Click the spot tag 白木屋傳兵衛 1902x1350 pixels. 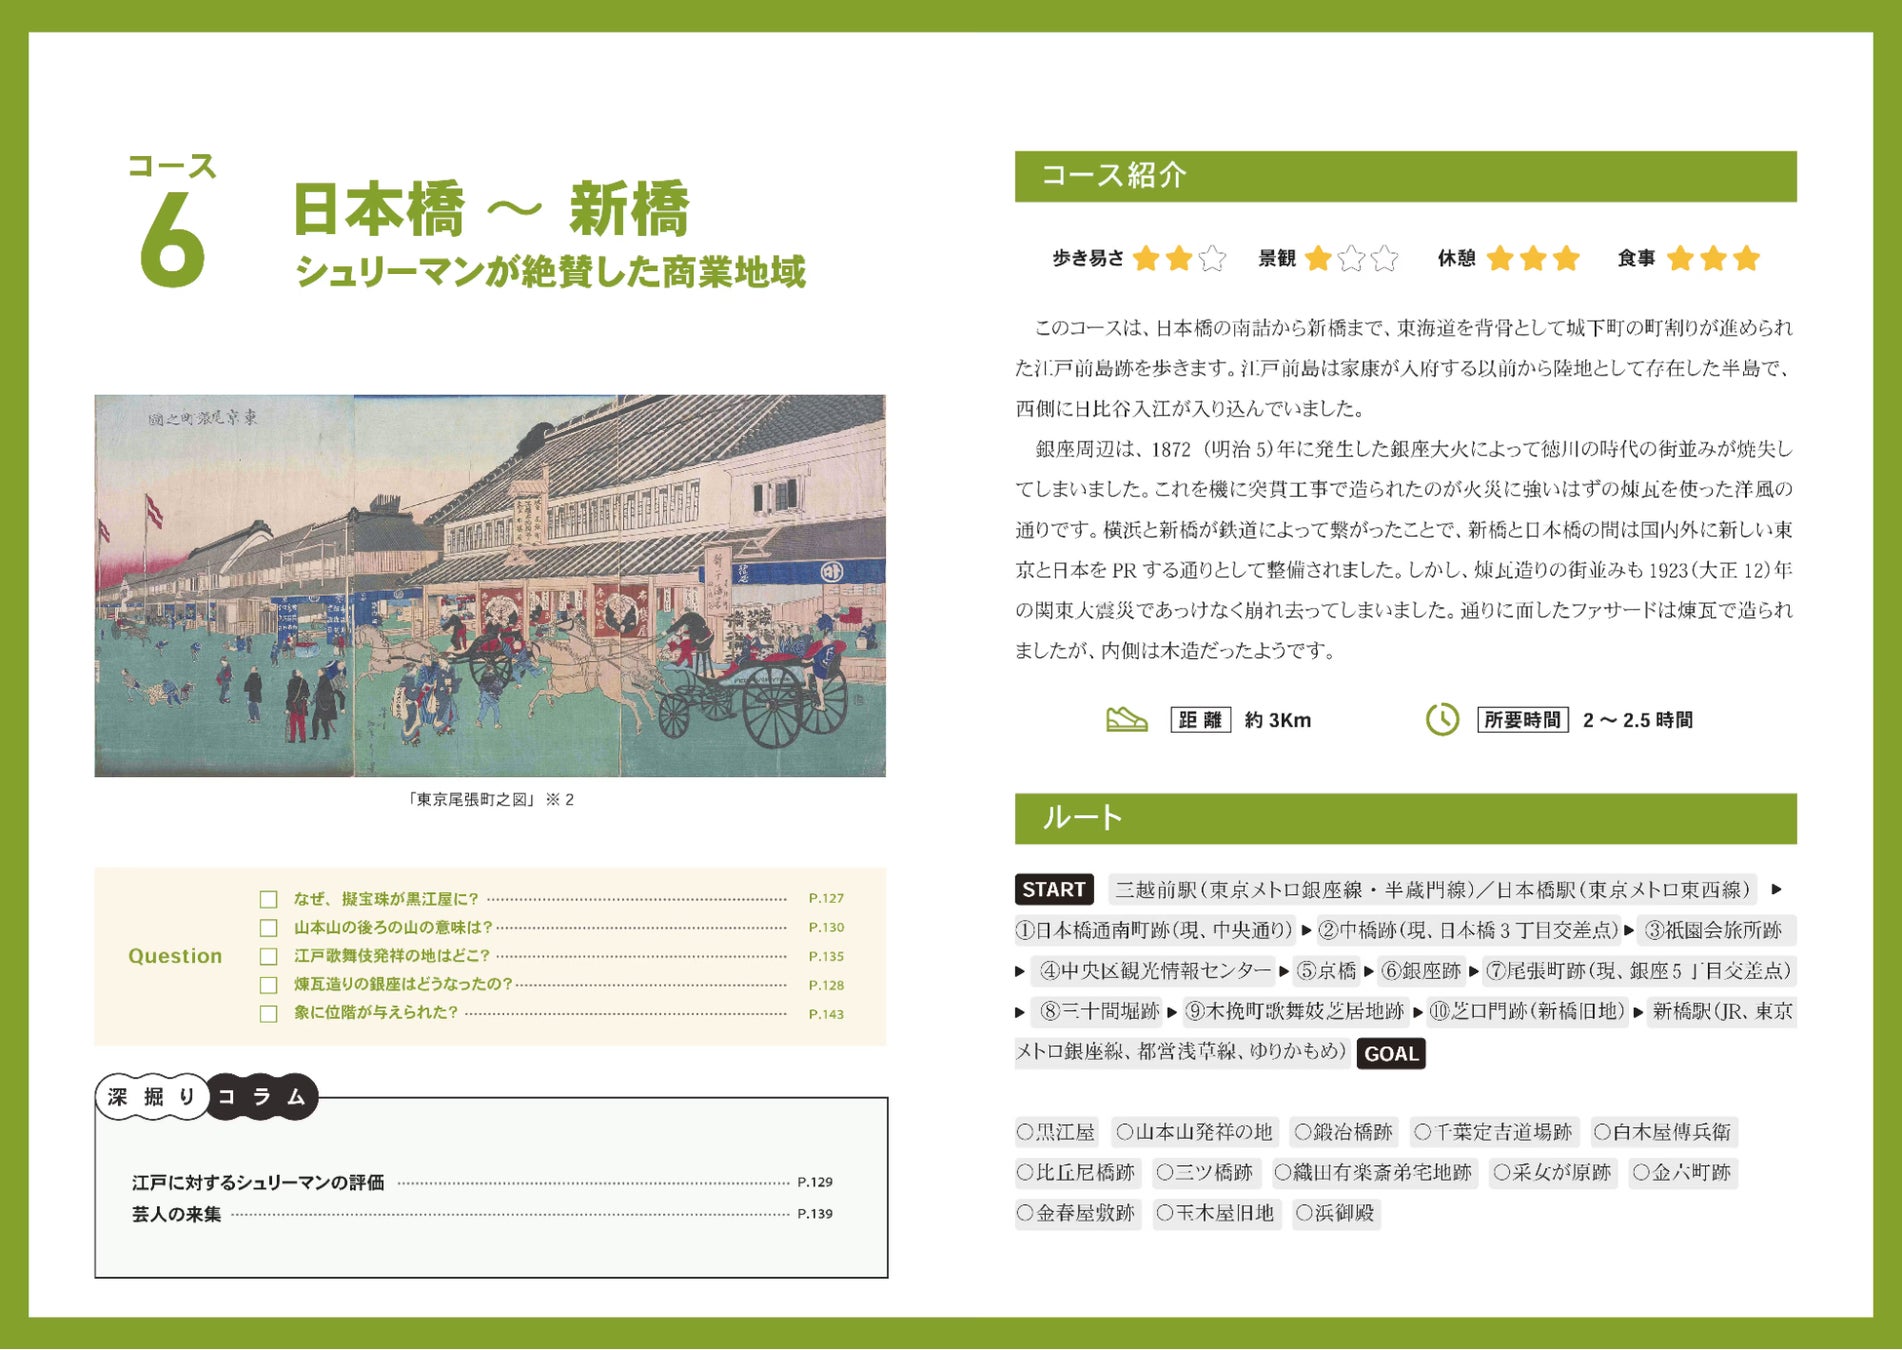coord(1664,1133)
